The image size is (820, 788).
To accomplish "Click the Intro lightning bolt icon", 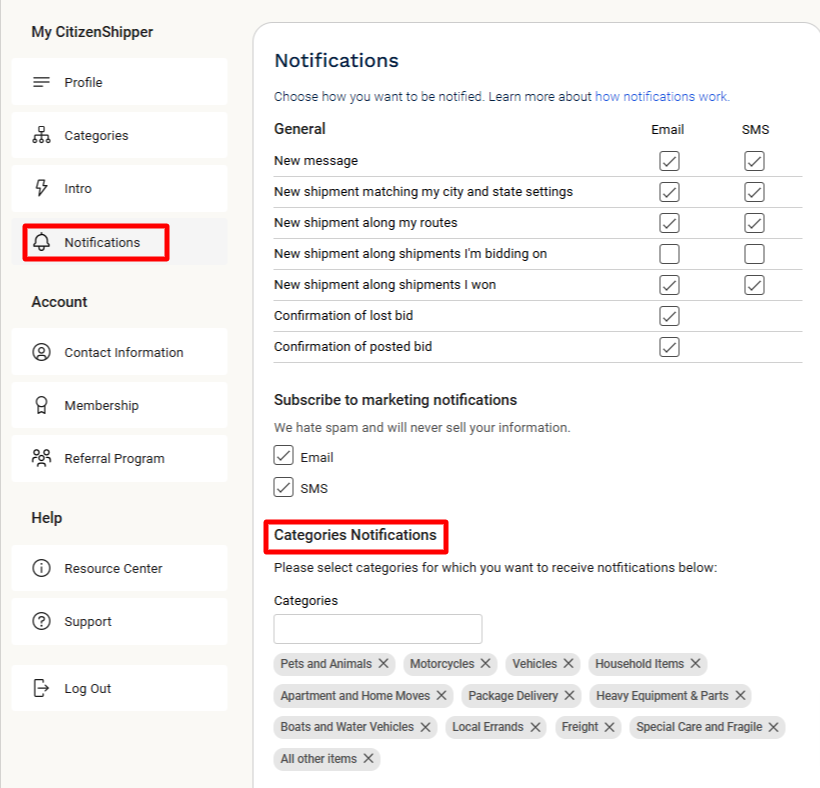I will 41,188.
